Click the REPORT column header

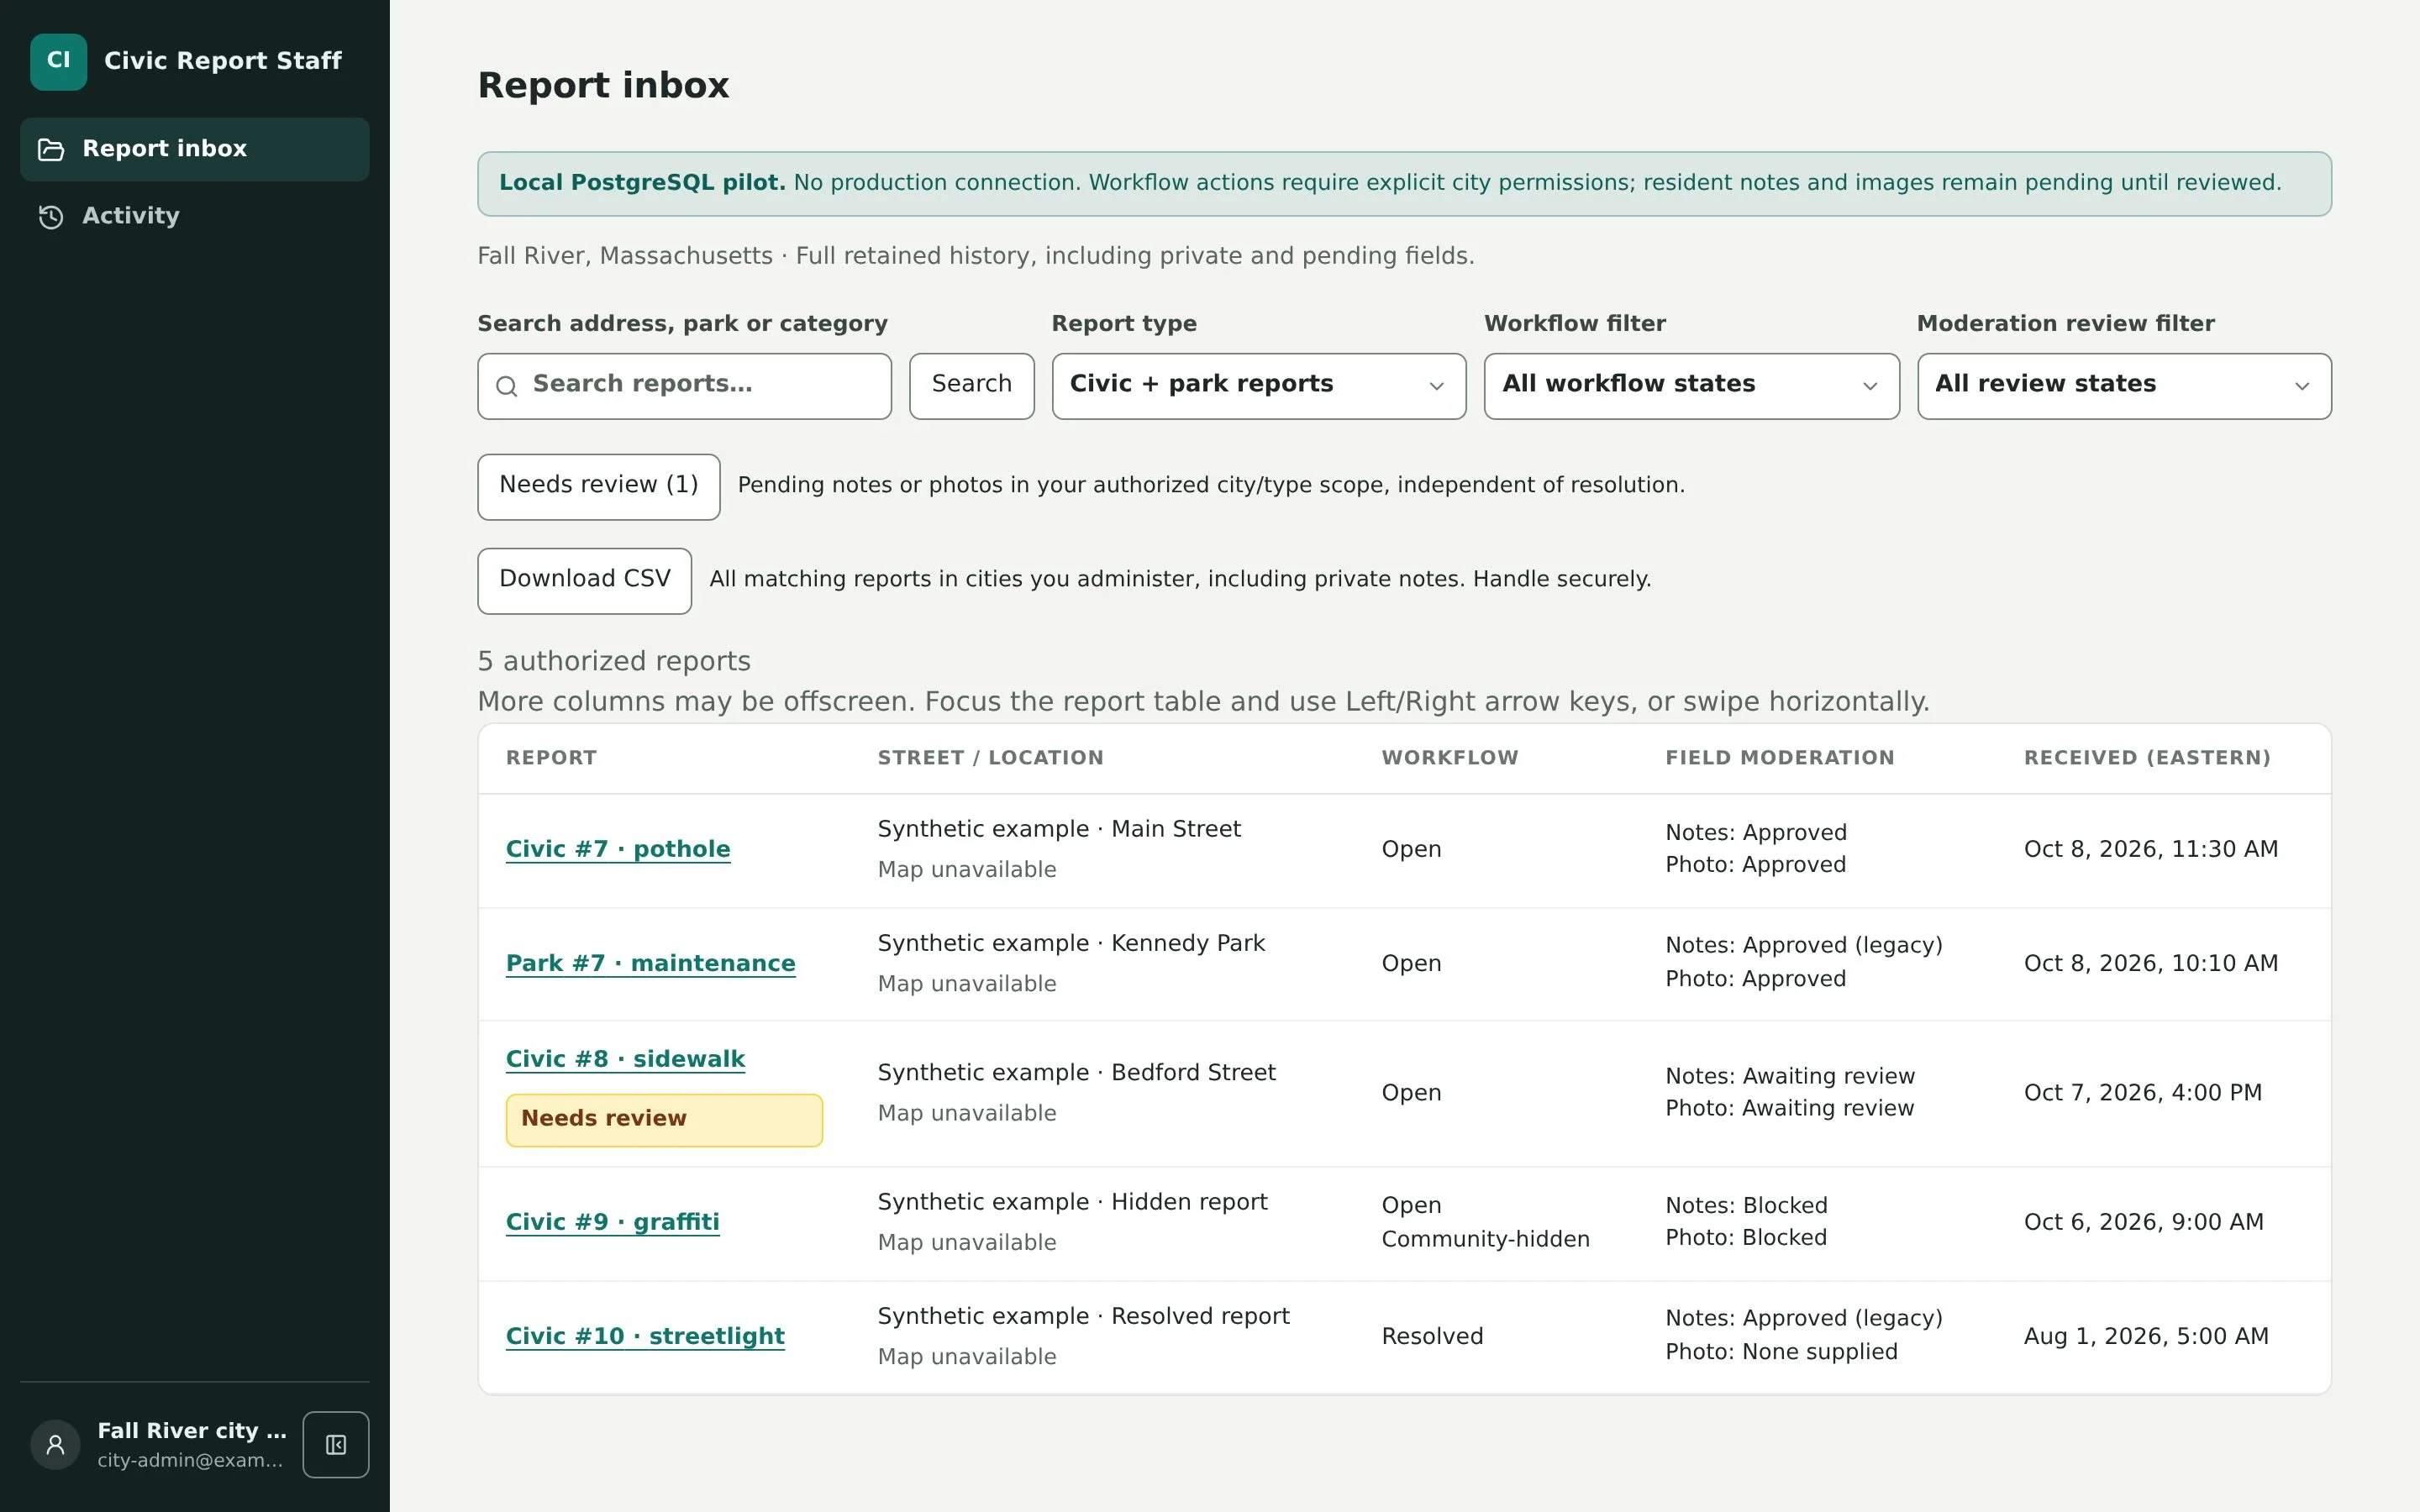point(551,758)
